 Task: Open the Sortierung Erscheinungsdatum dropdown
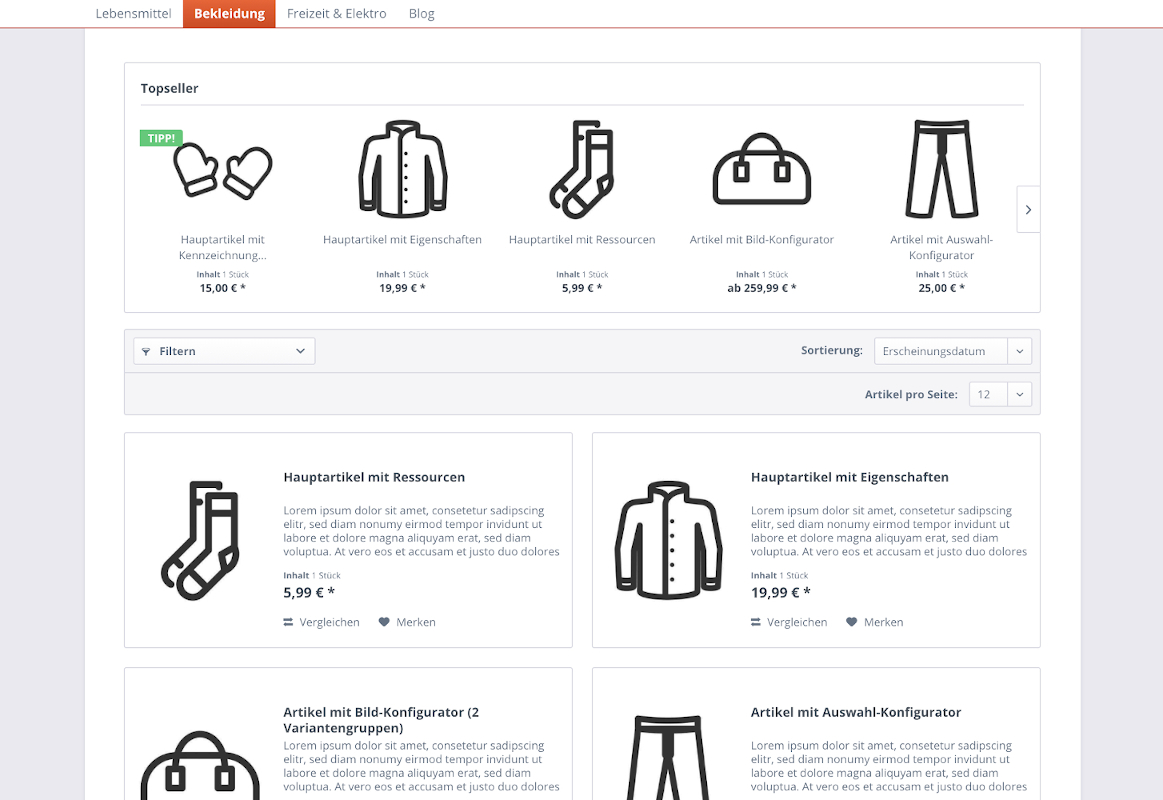point(952,351)
